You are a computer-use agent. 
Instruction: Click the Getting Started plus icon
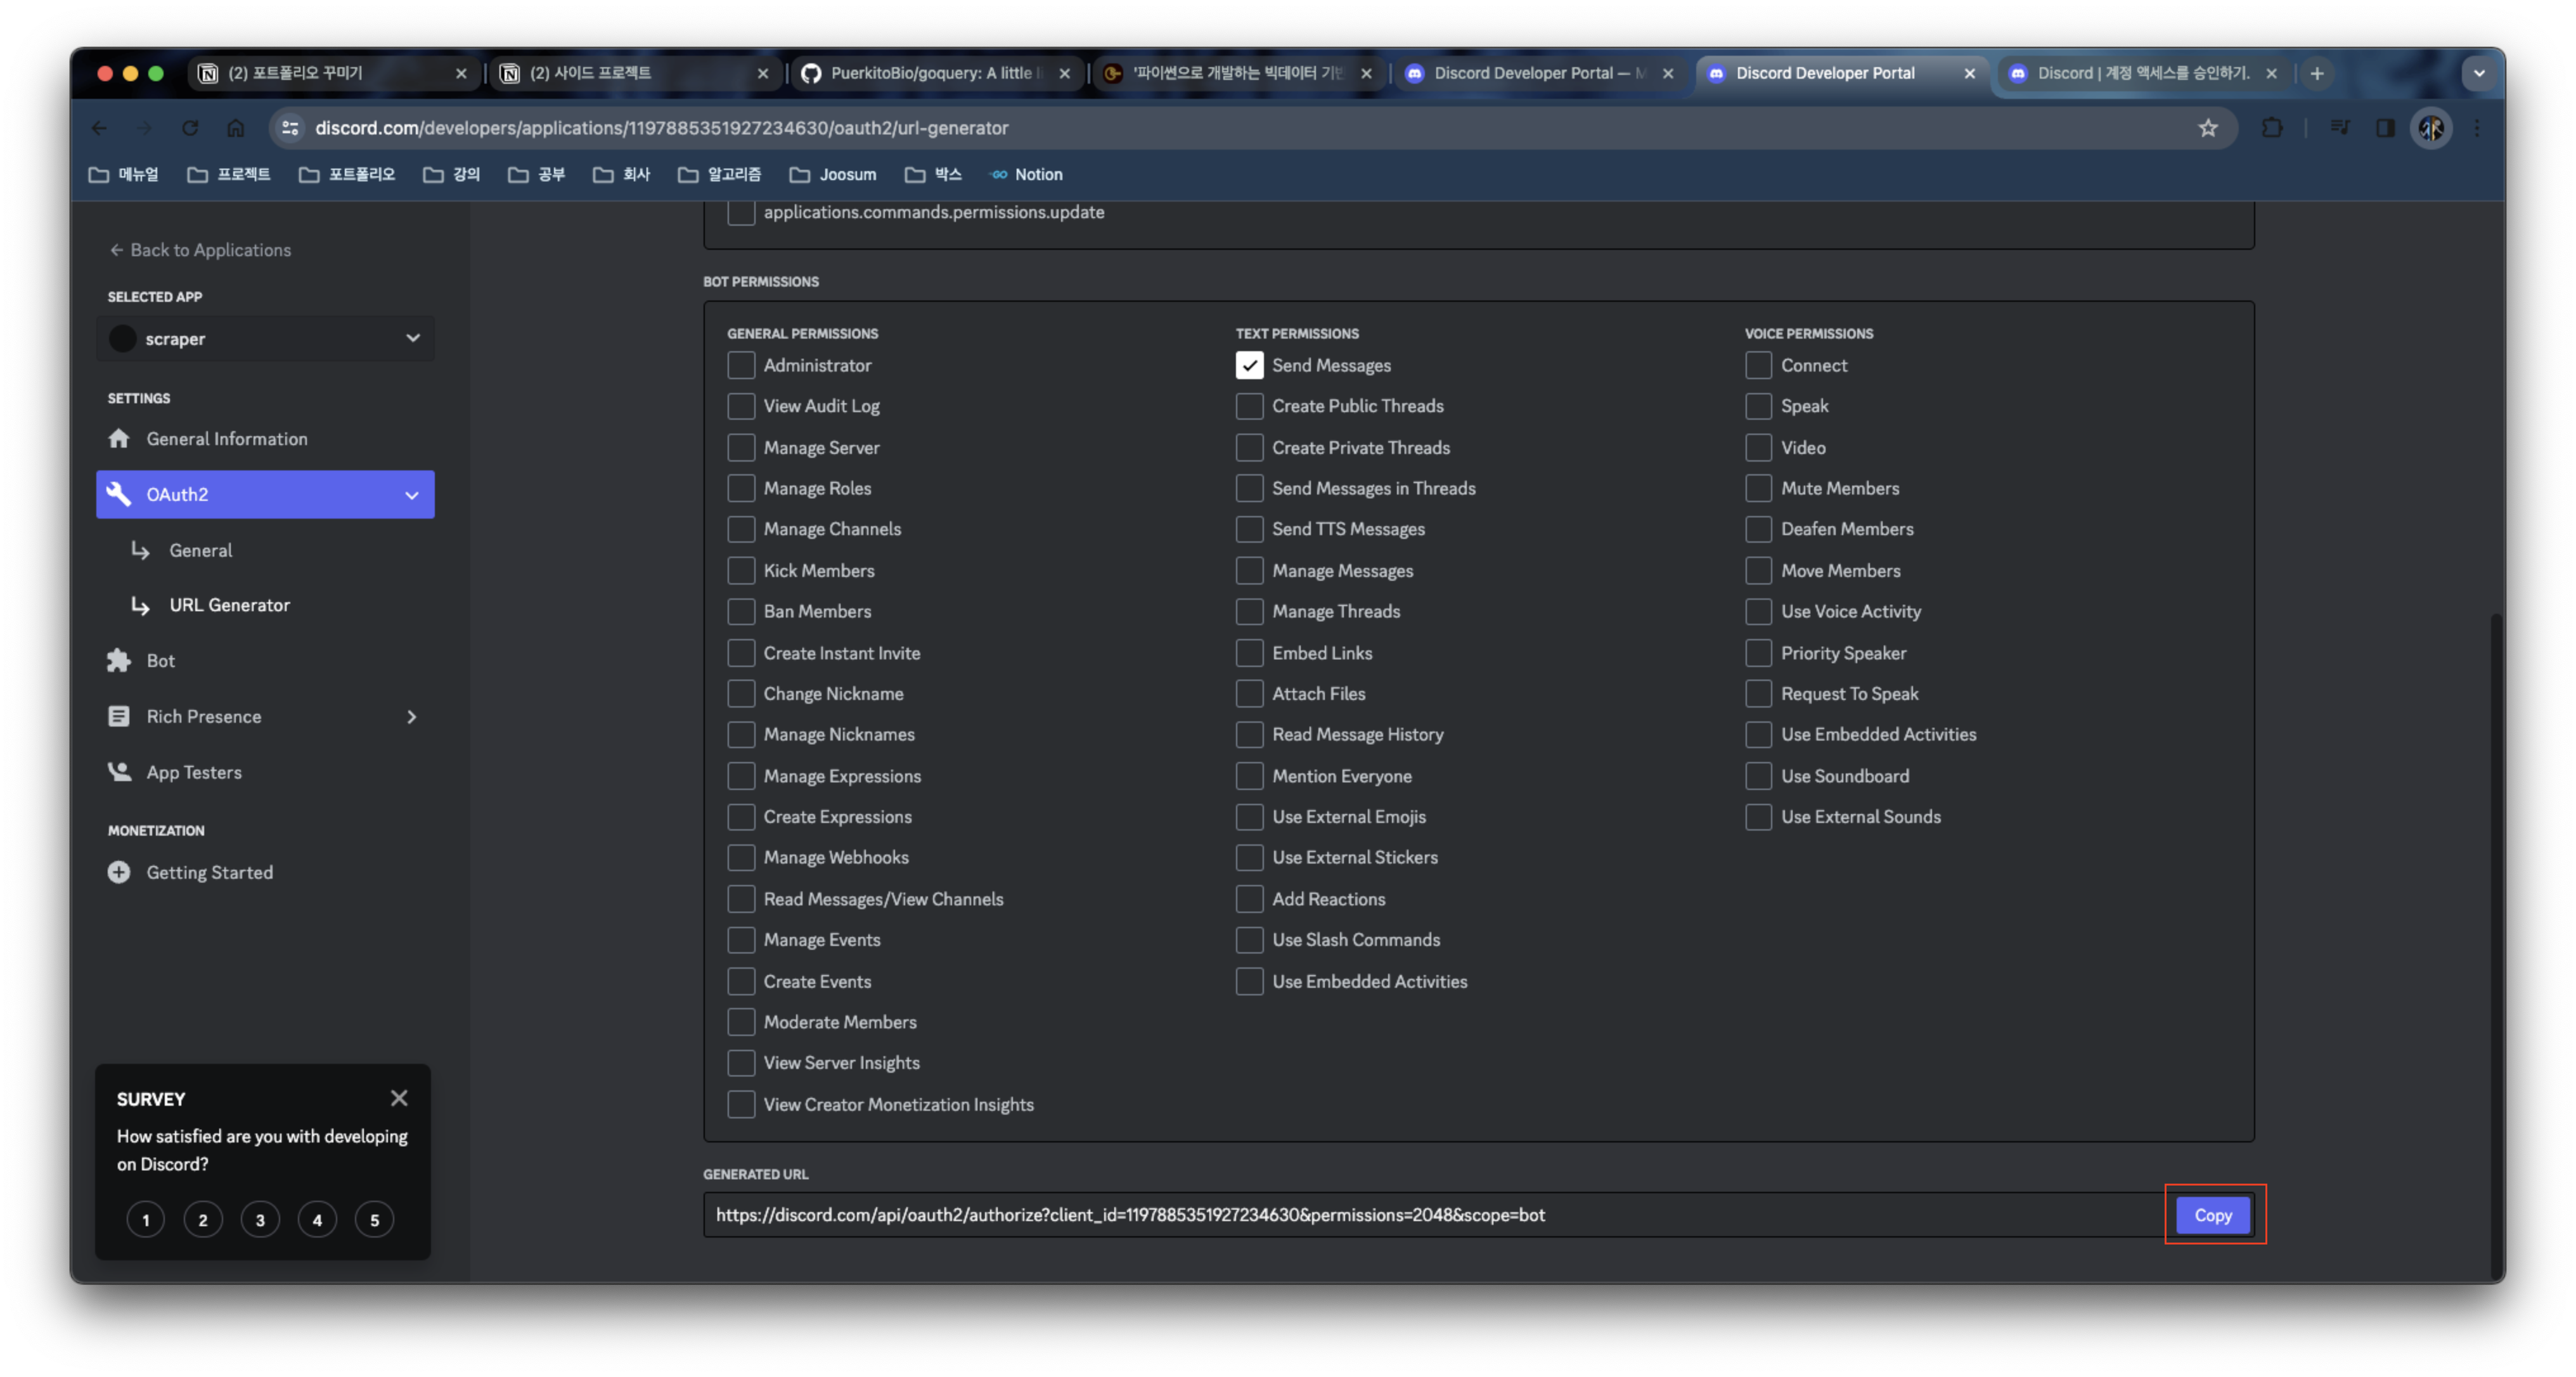tap(119, 872)
